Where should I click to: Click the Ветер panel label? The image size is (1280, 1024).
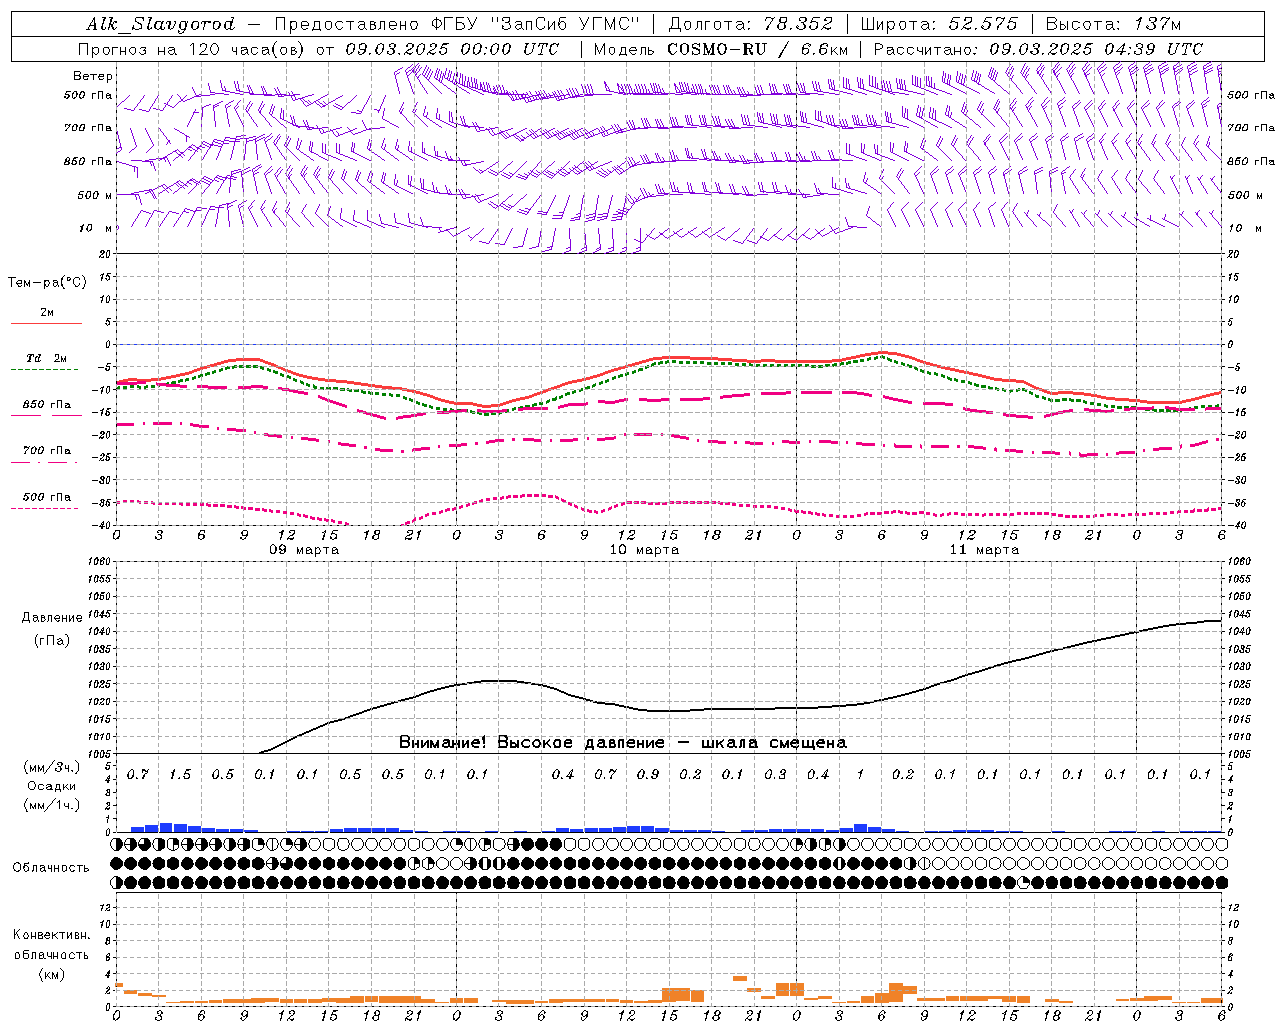click(93, 76)
